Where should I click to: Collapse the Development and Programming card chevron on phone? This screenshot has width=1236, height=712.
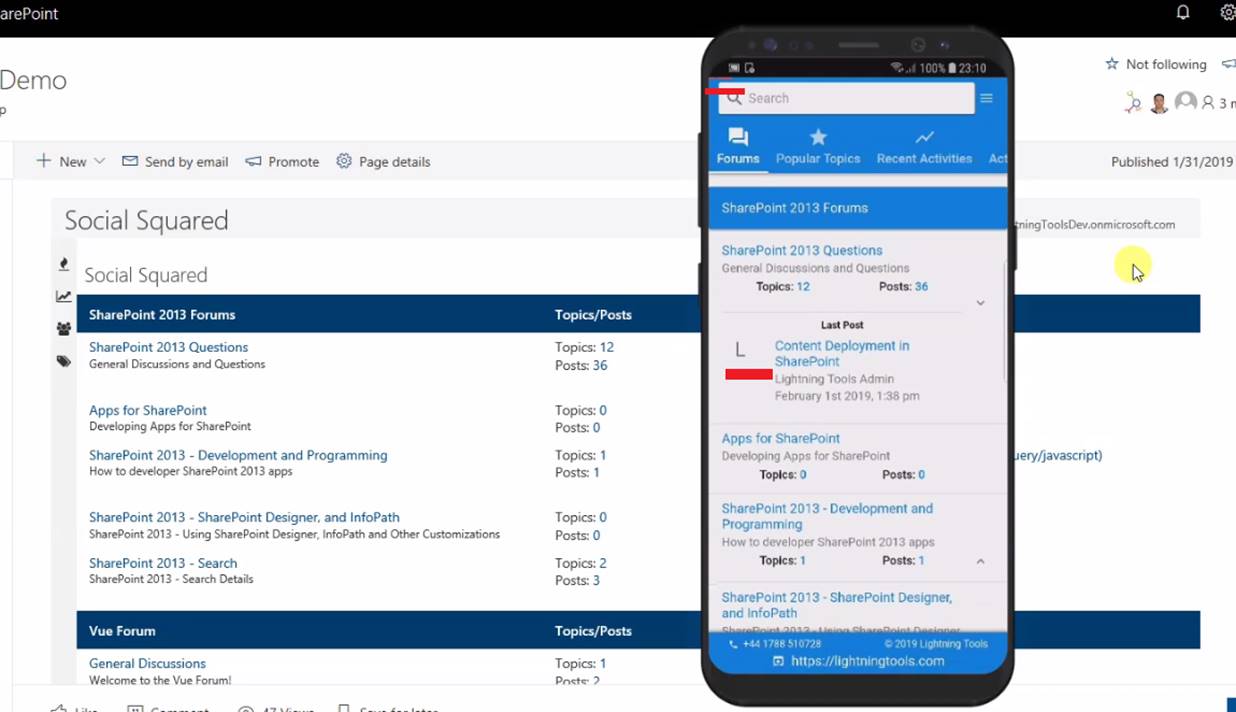[980, 561]
